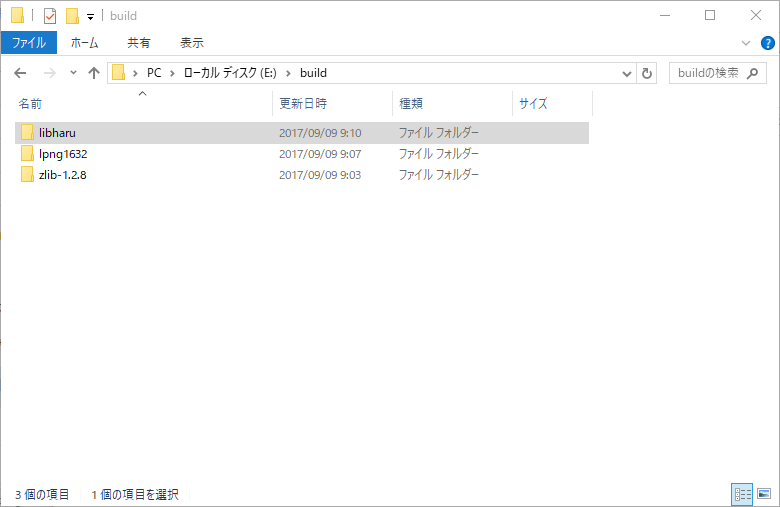Screen dimensions: 780x507
Task: Switch to the 共有 ribbon tab
Action: click(x=138, y=43)
